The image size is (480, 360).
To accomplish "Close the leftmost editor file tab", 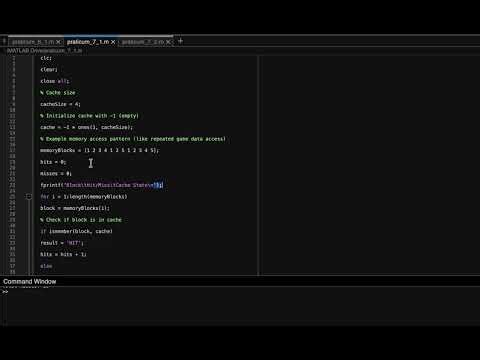I will (x=58, y=42).
